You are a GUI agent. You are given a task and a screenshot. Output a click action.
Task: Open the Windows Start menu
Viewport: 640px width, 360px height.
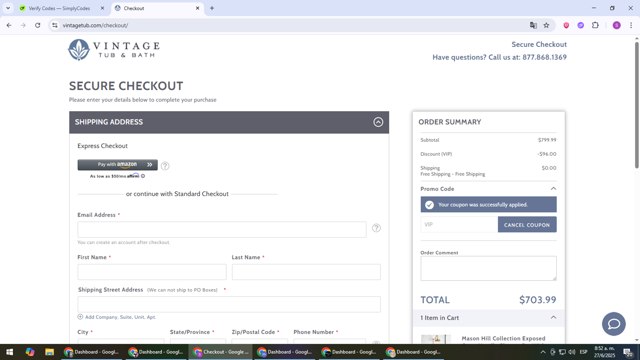[x=9, y=352]
